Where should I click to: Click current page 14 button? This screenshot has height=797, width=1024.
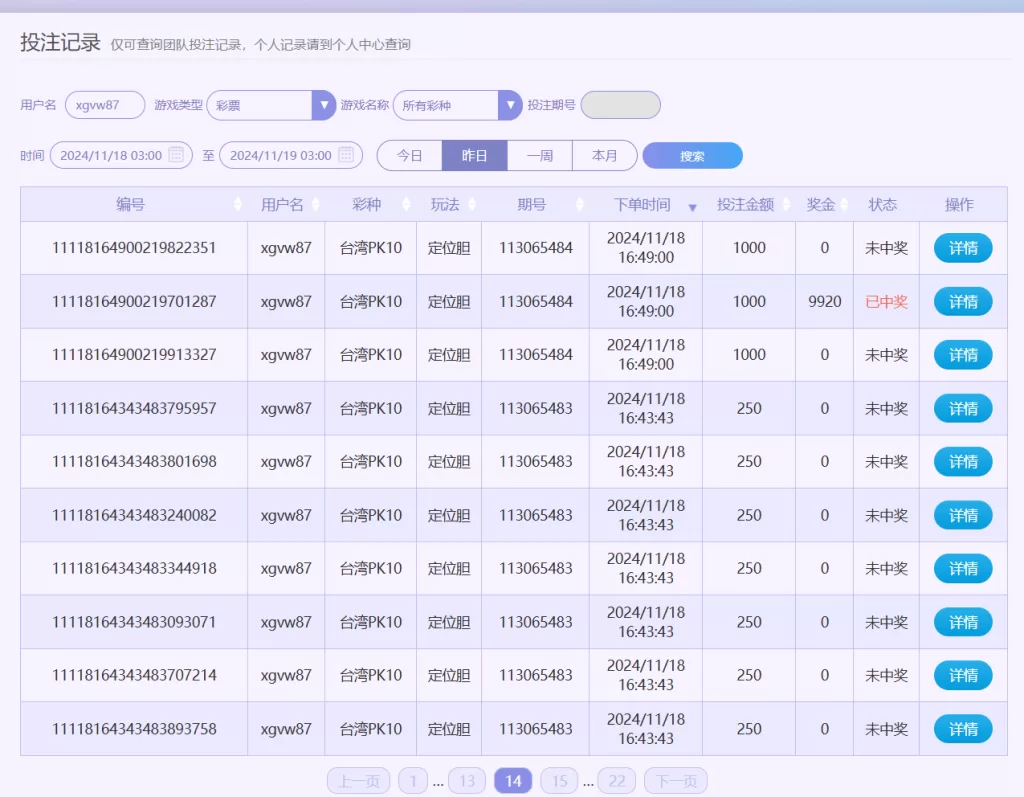(x=513, y=781)
